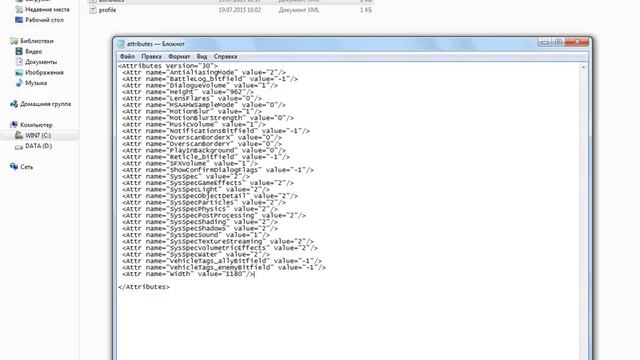Click the MusicVolume attribute line
The image size is (640, 360).
[x=194, y=124]
